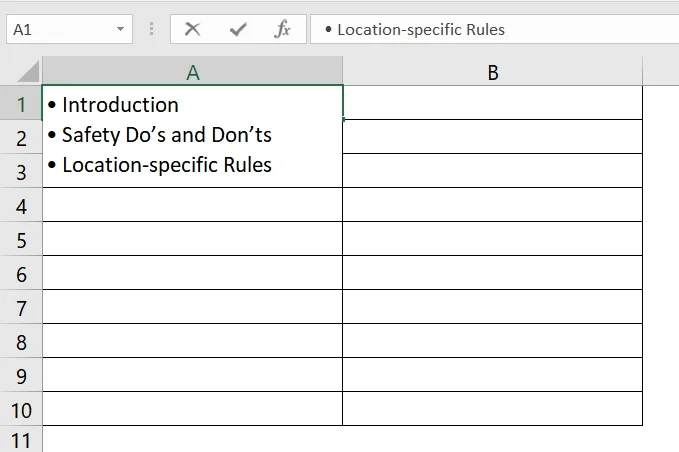
Task: Select the row 10 header
Action: tap(21, 409)
